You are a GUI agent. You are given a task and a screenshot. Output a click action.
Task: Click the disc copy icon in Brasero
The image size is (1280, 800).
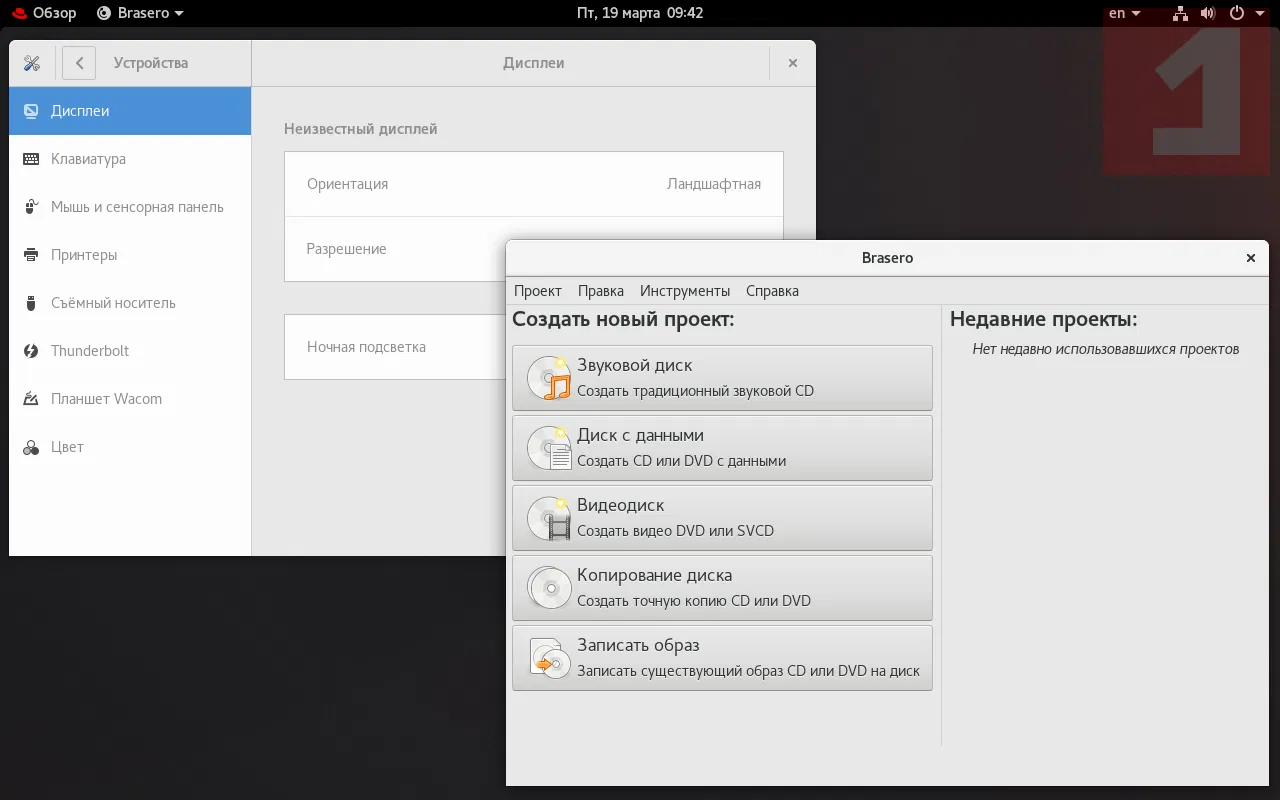(549, 588)
